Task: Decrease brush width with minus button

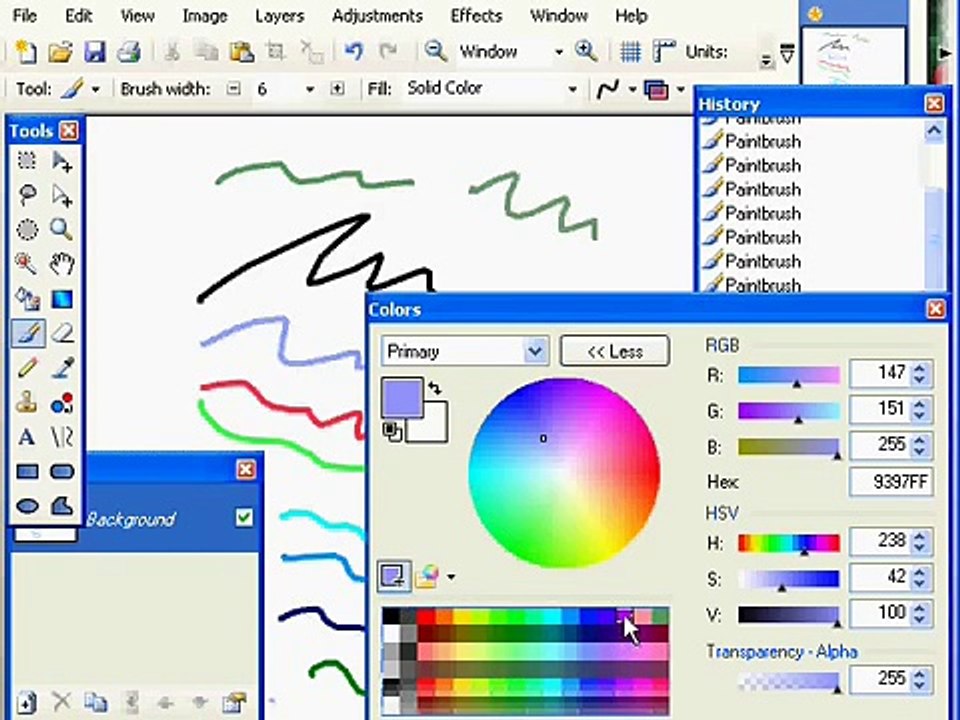Action: (x=233, y=89)
